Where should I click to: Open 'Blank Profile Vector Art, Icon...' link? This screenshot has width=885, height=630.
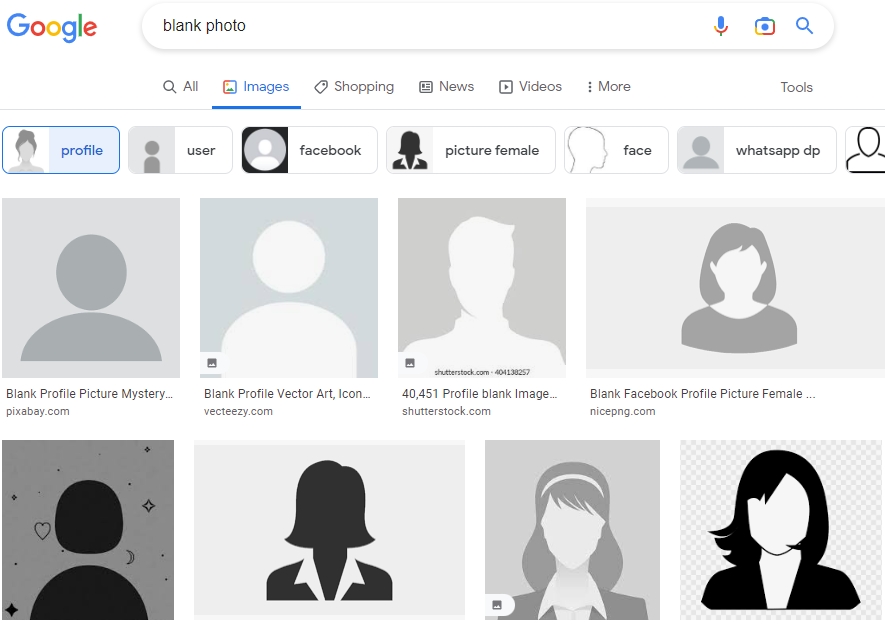pyautogui.click(x=287, y=394)
